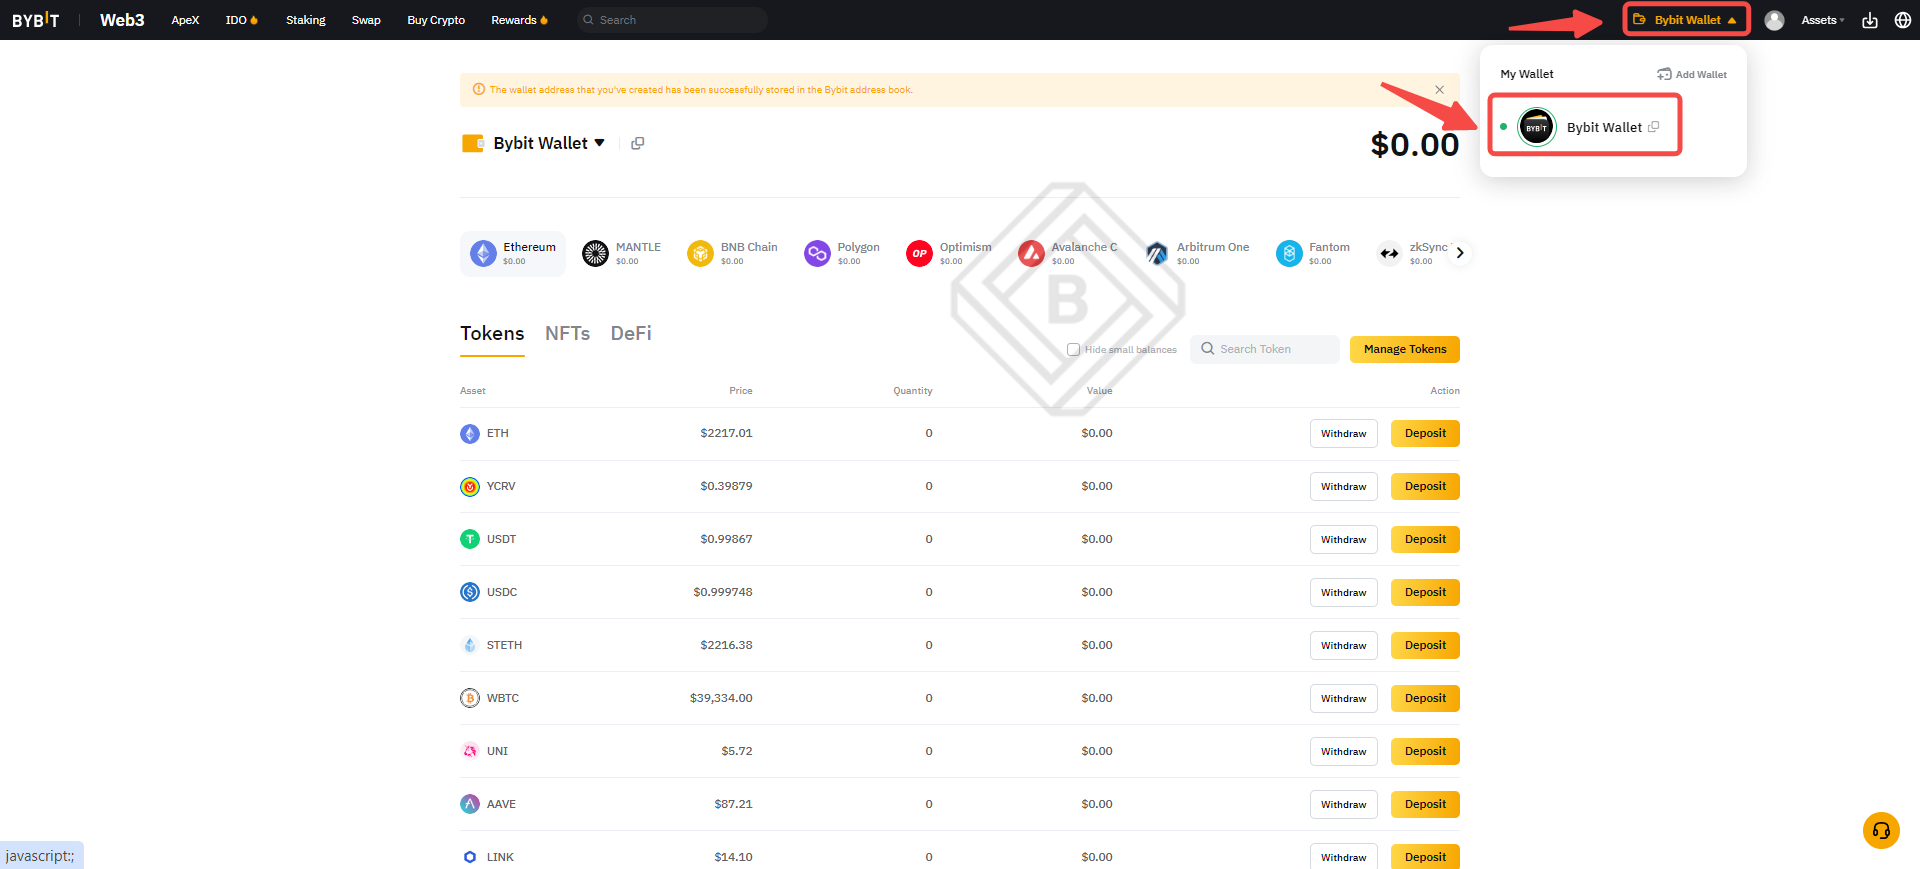This screenshot has width=1920, height=869.
Task: Toggle the Hide small balances checkbox
Action: coord(1073,350)
